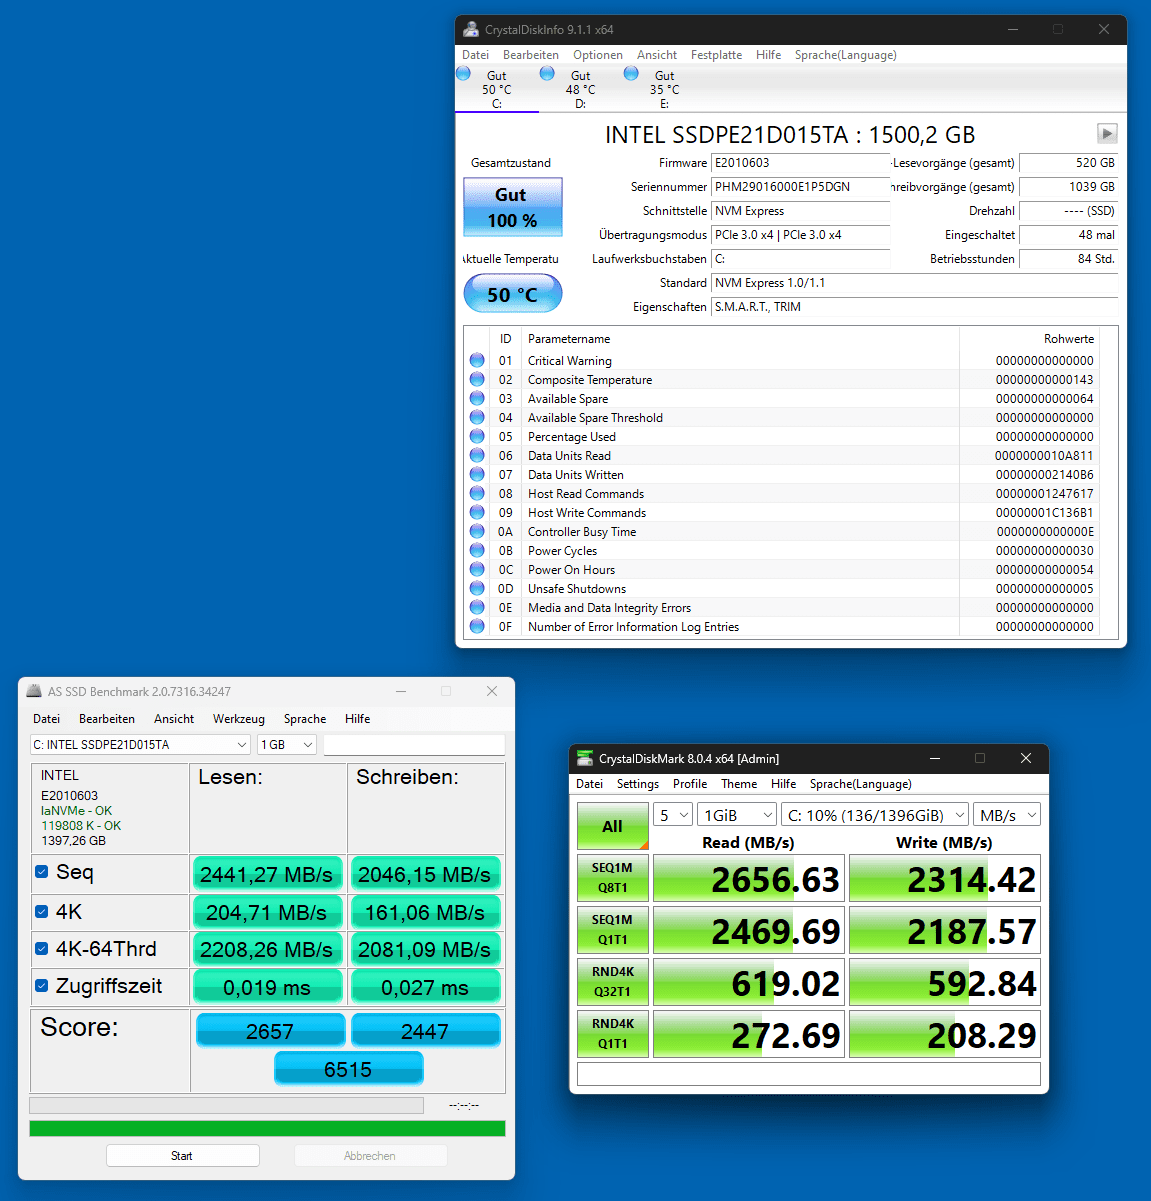This screenshot has height=1201, width=1151.
Task: Click the Rohwerte column header
Action: pyautogui.click(x=1069, y=339)
